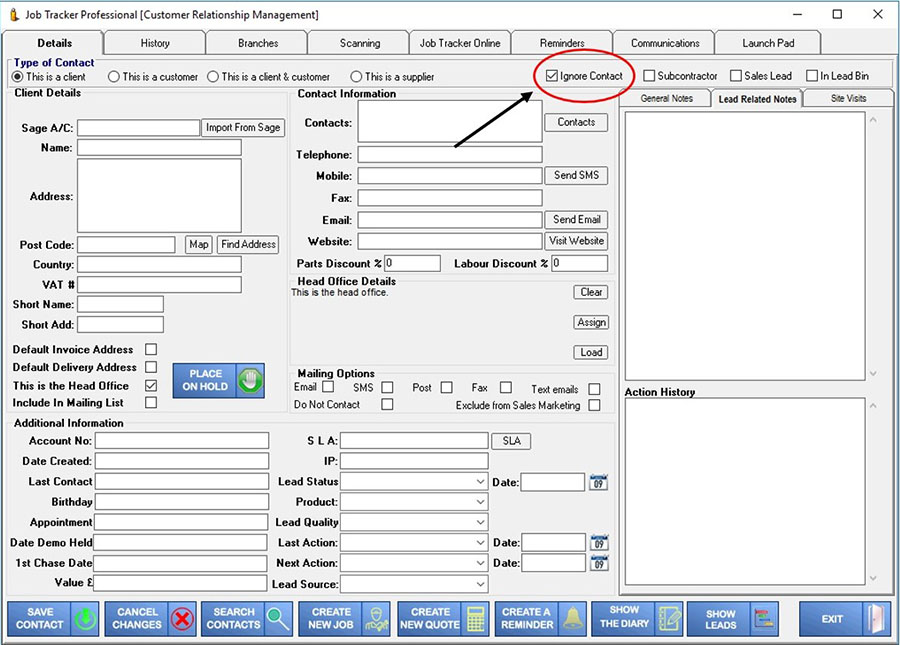Image resolution: width=900 pixels, height=645 pixels.
Task: Open the Product dropdown list
Action: [x=480, y=502]
